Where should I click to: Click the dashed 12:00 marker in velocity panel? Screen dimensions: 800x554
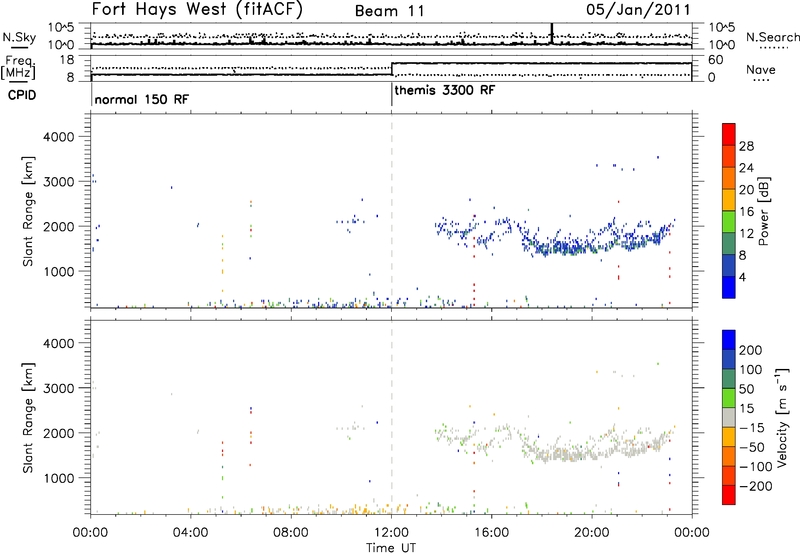click(391, 418)
